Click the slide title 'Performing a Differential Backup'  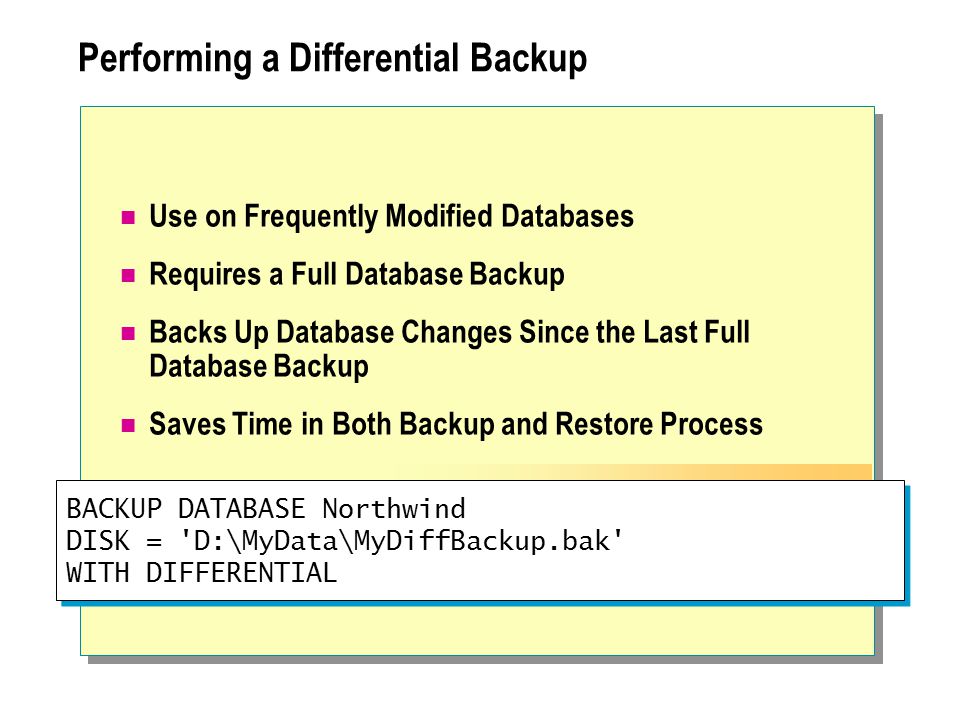pos(332,59)
